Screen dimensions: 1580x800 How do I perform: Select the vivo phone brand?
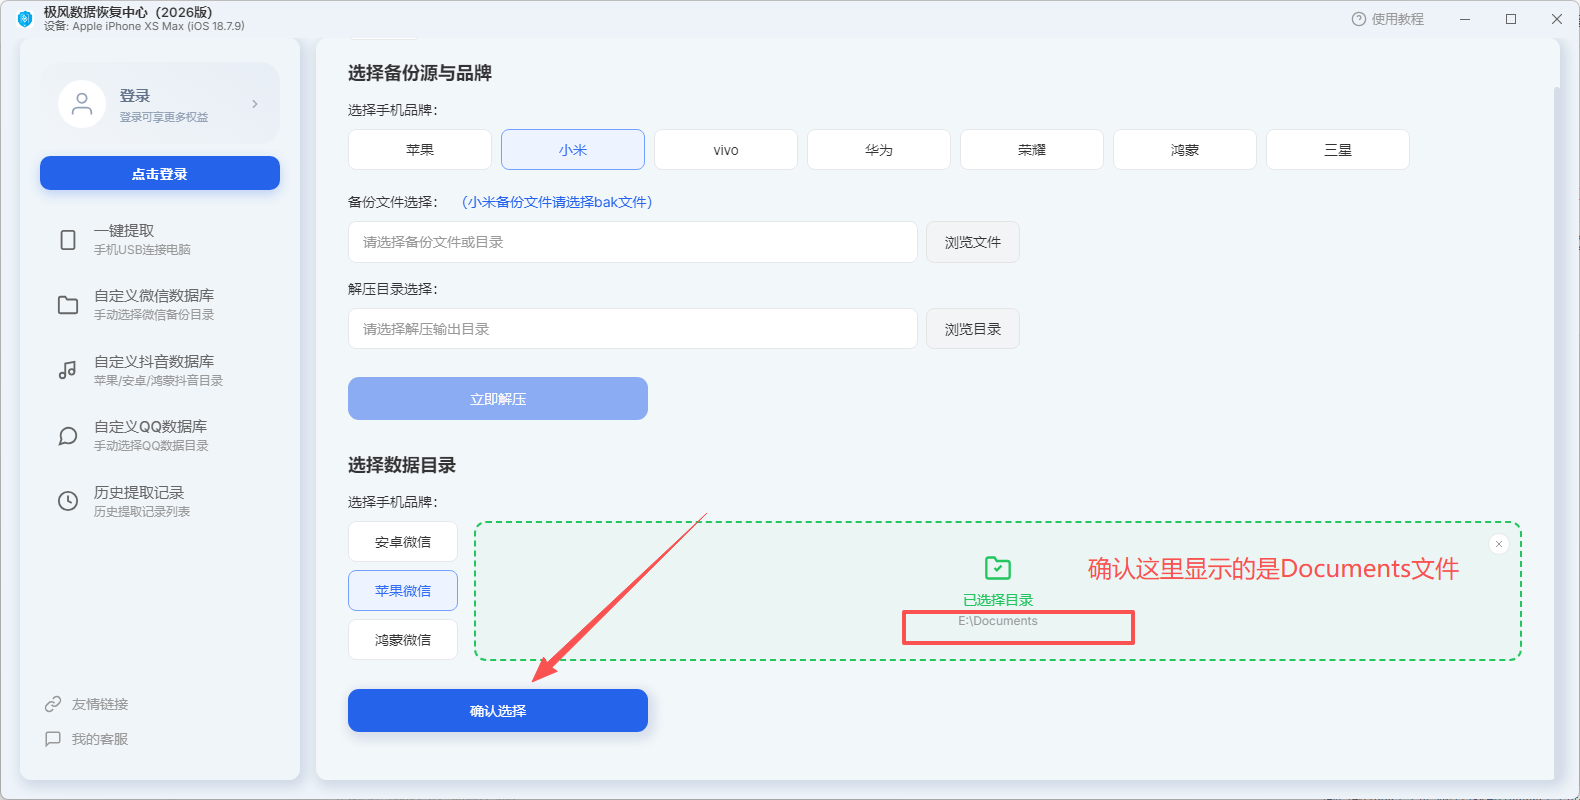(x=726, y=150)
